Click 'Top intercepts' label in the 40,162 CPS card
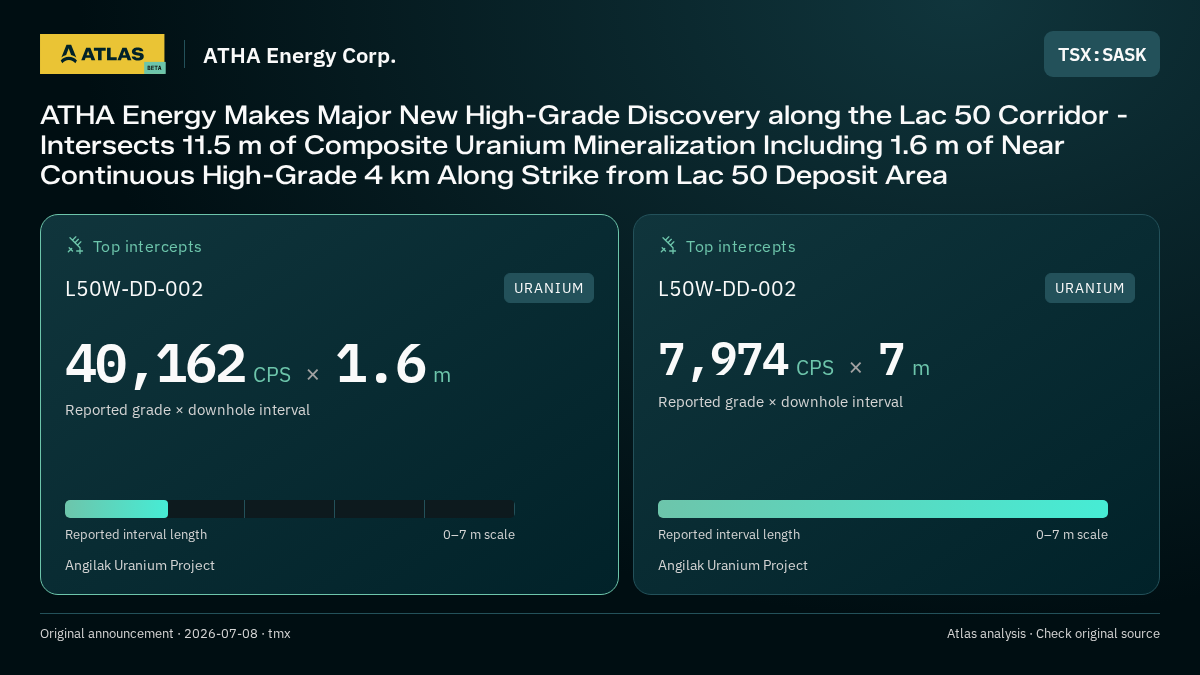Viewport: 1200px width, 675px height. point(147,246)
